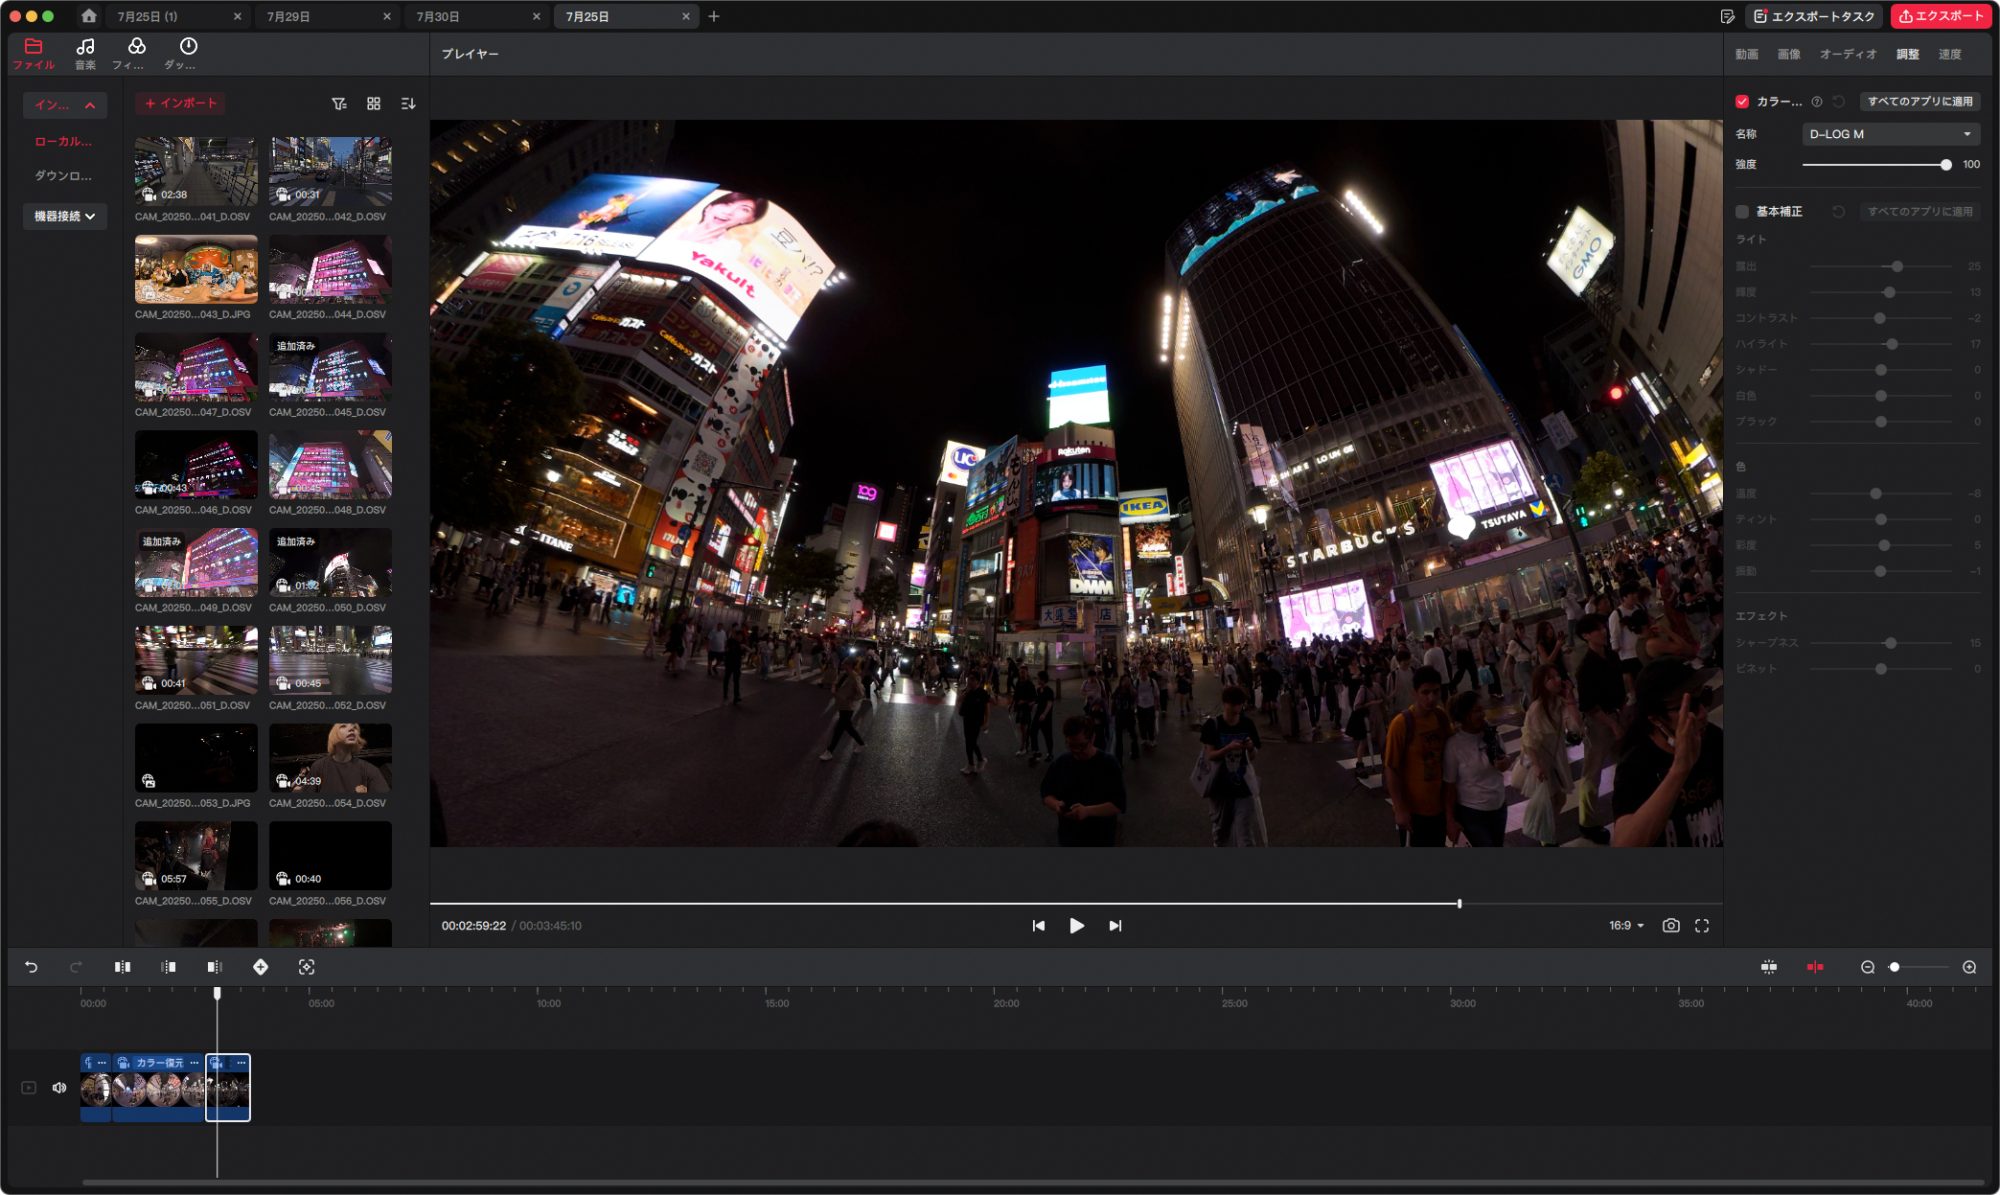This screenshot has width=2000, height=1195.
Task: Switch to the オーディオ tab
Action: click(1847, 54)
